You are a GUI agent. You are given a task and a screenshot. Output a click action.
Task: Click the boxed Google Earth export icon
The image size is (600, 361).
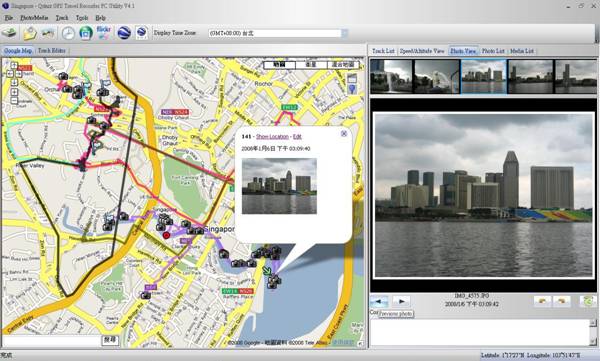(141, 33)
